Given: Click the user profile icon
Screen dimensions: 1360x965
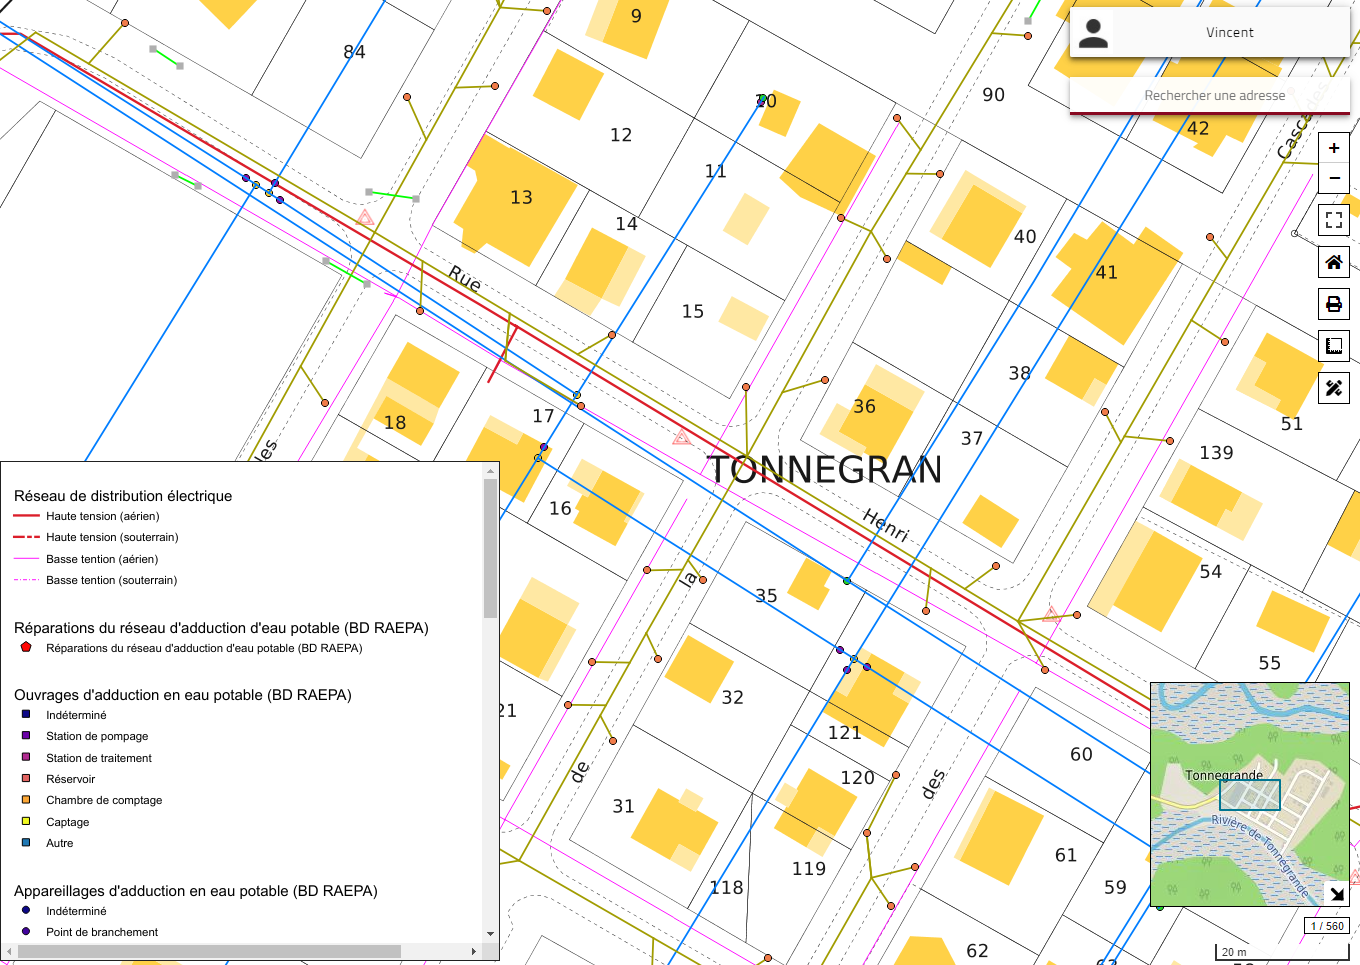Looking at the screenshot, I should coord(1093,33).
